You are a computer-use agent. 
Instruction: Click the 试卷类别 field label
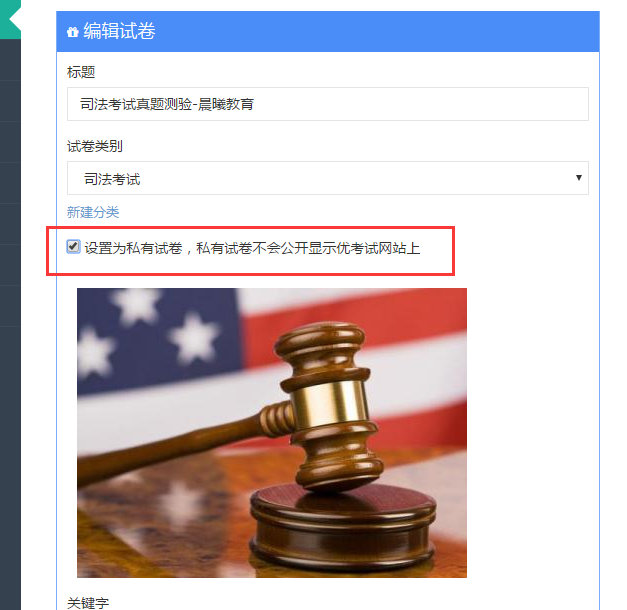(x=95, y=146)
